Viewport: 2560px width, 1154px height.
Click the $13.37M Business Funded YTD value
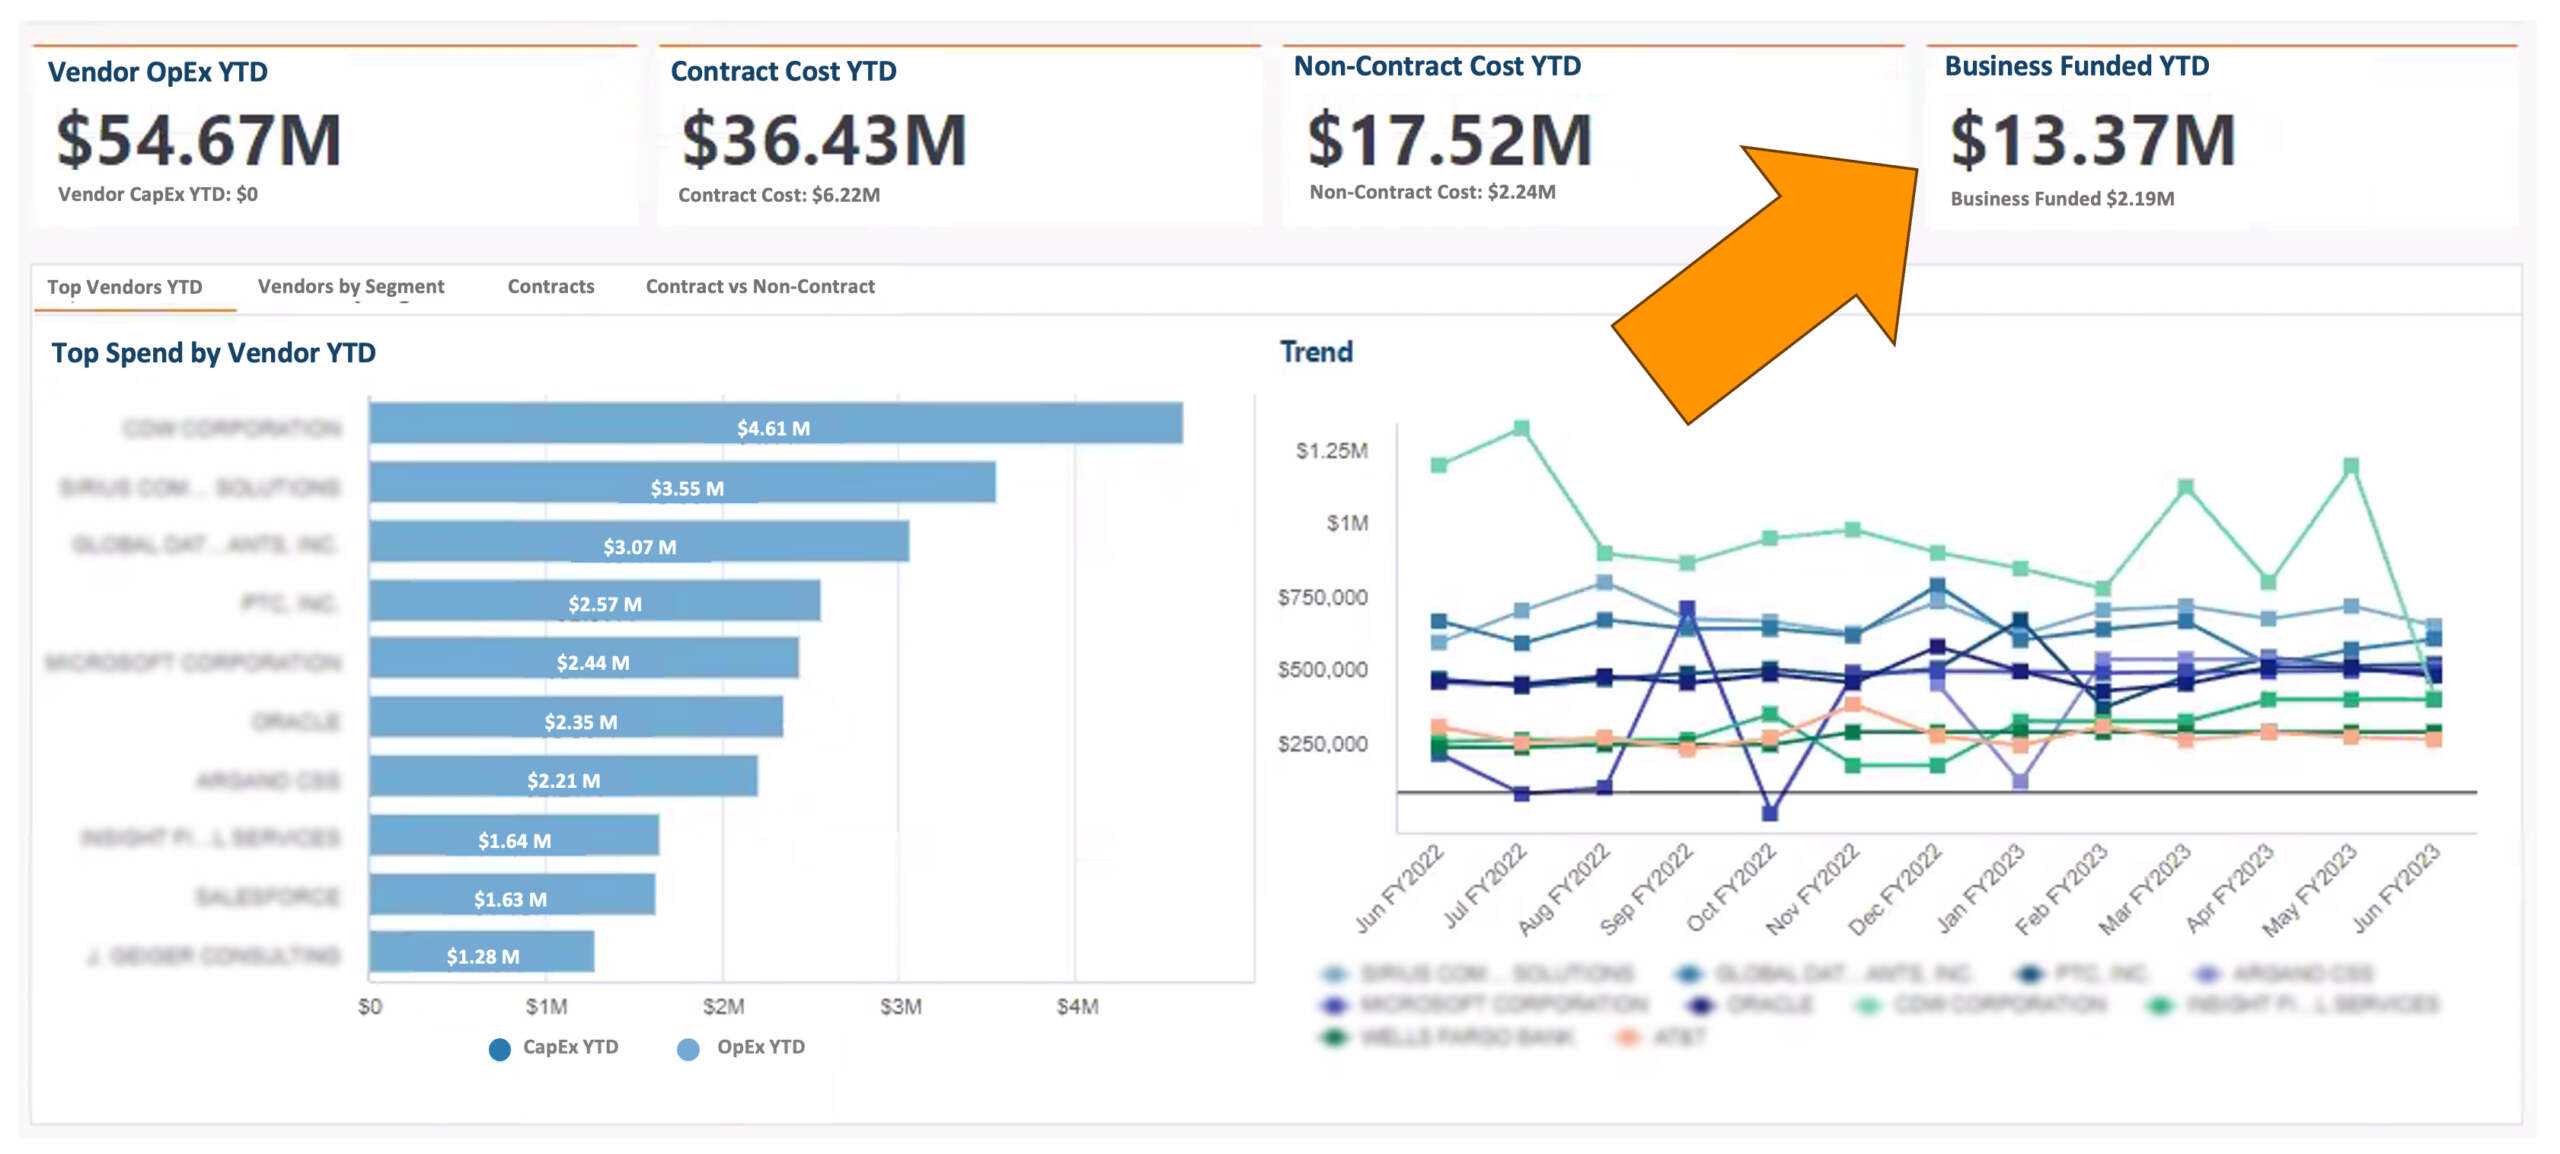tap(2093, 139)
